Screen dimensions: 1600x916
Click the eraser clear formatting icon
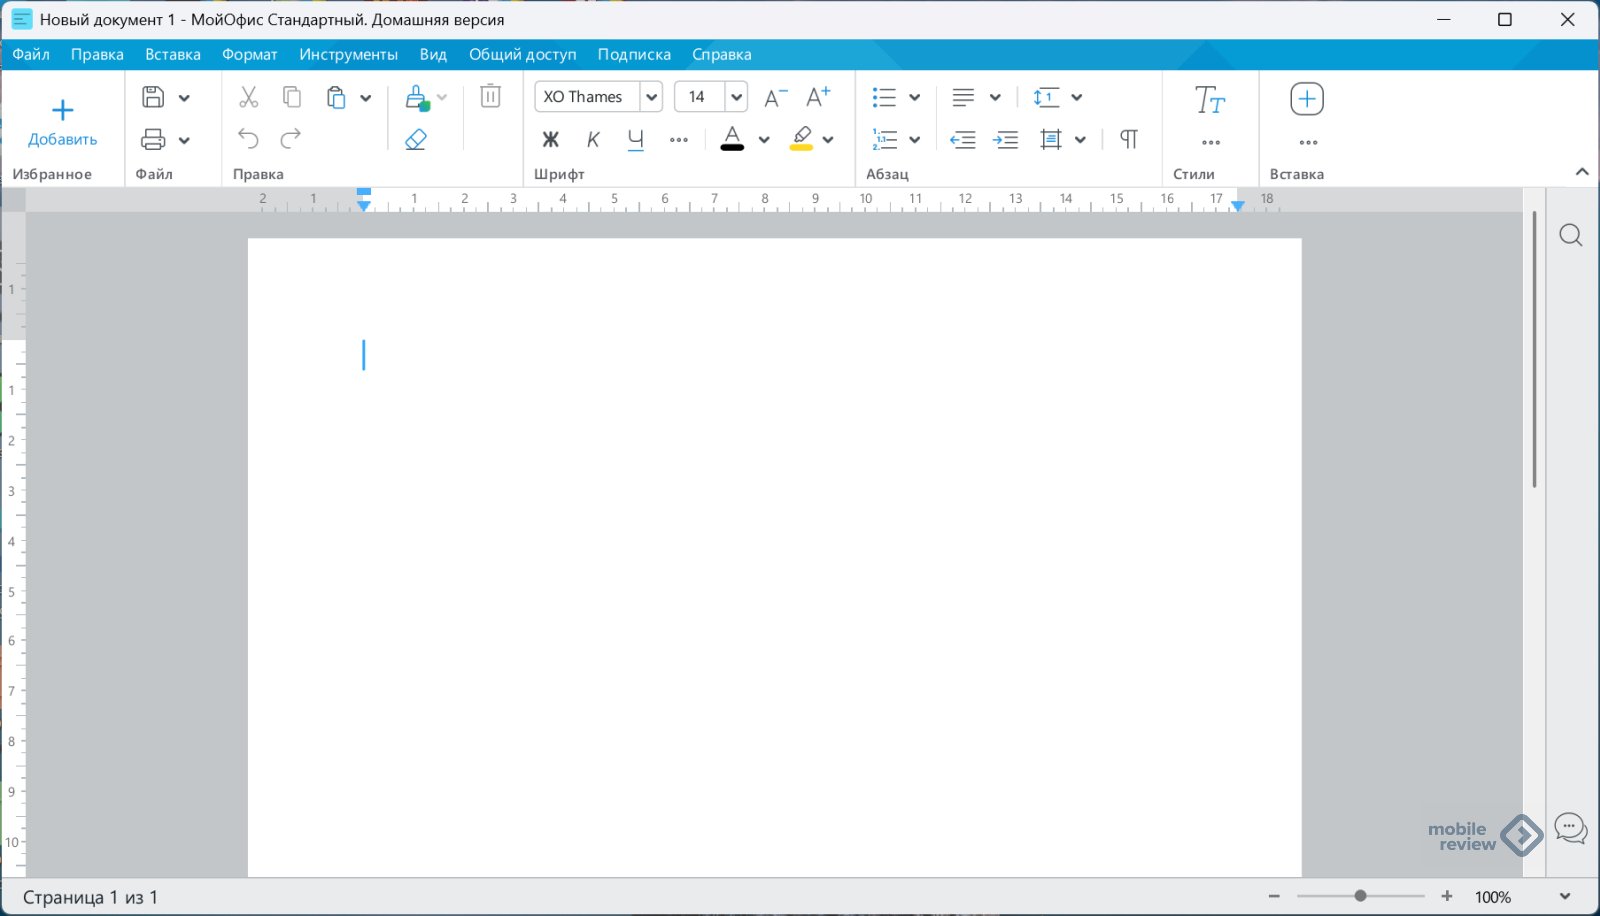pos(416,140)
